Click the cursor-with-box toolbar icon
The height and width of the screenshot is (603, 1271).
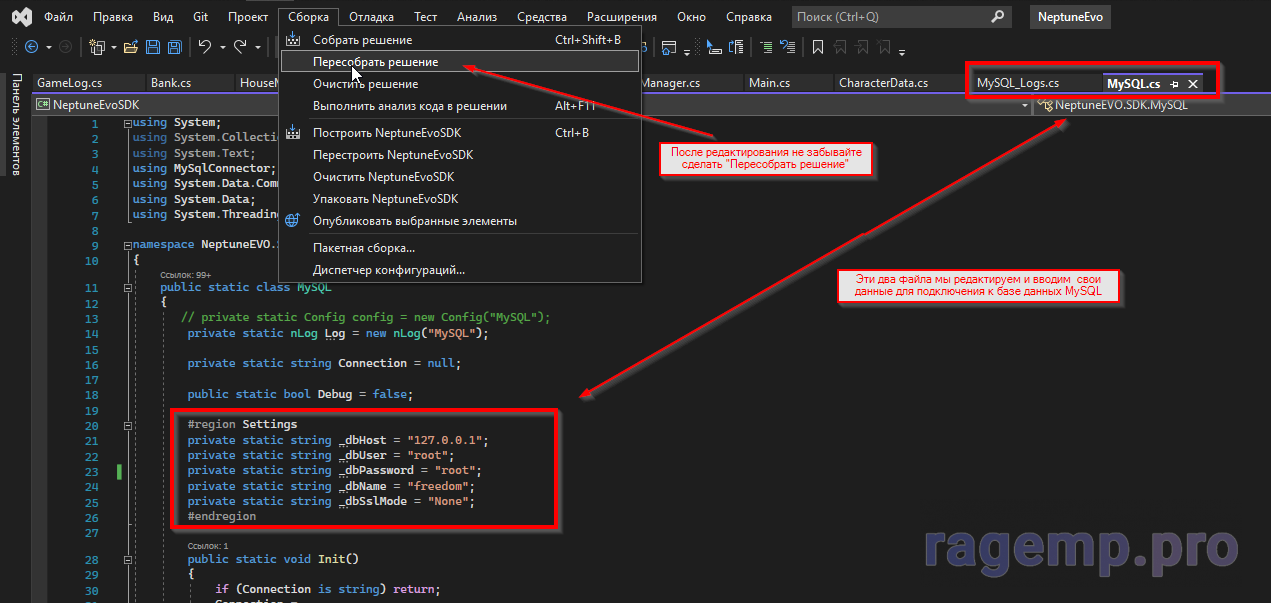tap(714, 47)
